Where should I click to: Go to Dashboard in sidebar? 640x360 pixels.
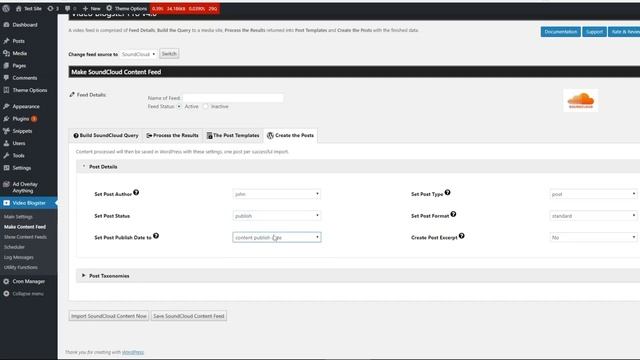[24, 25]
